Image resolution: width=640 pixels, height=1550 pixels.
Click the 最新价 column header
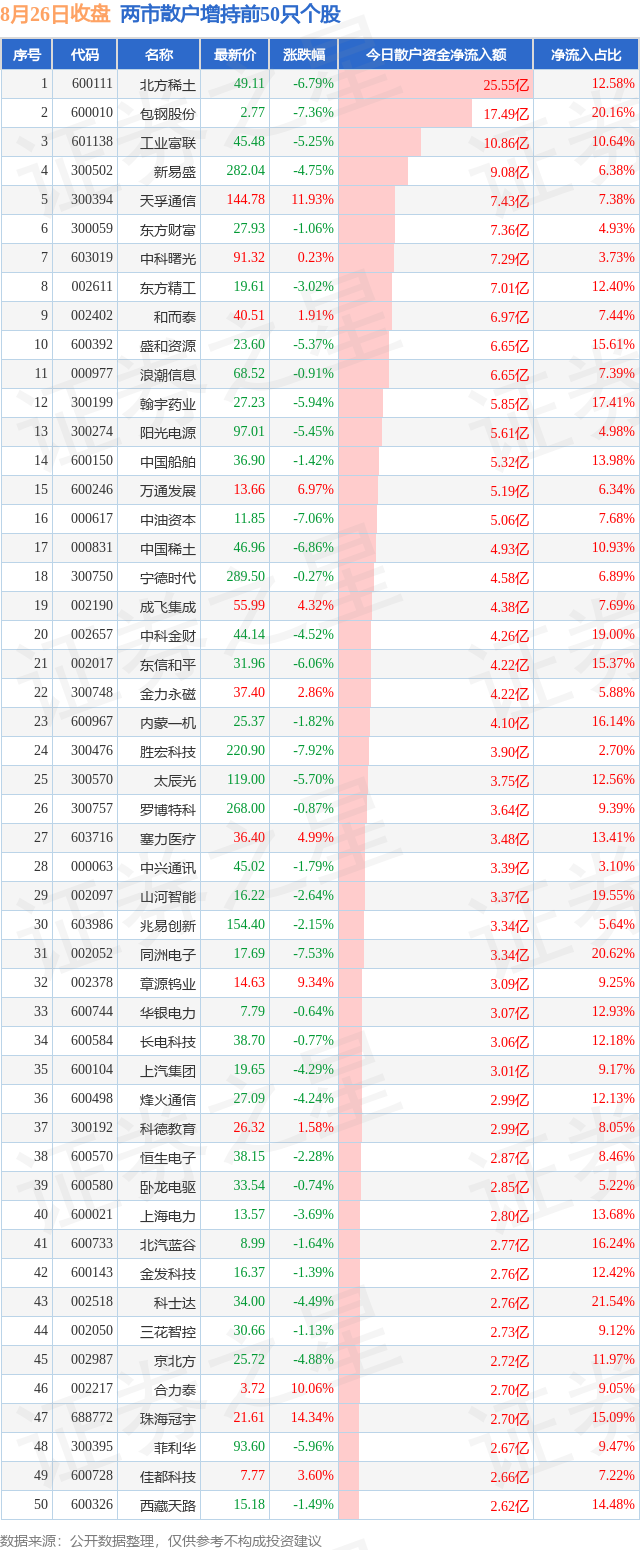234,55
